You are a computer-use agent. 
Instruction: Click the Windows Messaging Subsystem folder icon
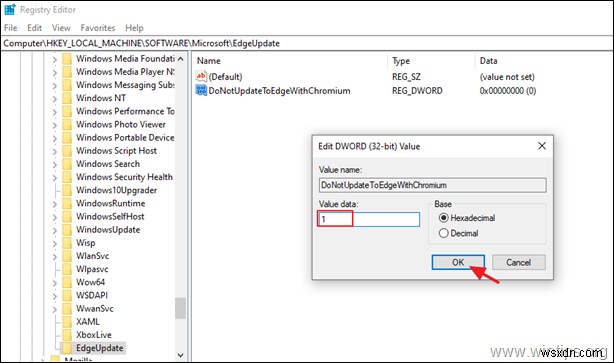tap(67, 85)
